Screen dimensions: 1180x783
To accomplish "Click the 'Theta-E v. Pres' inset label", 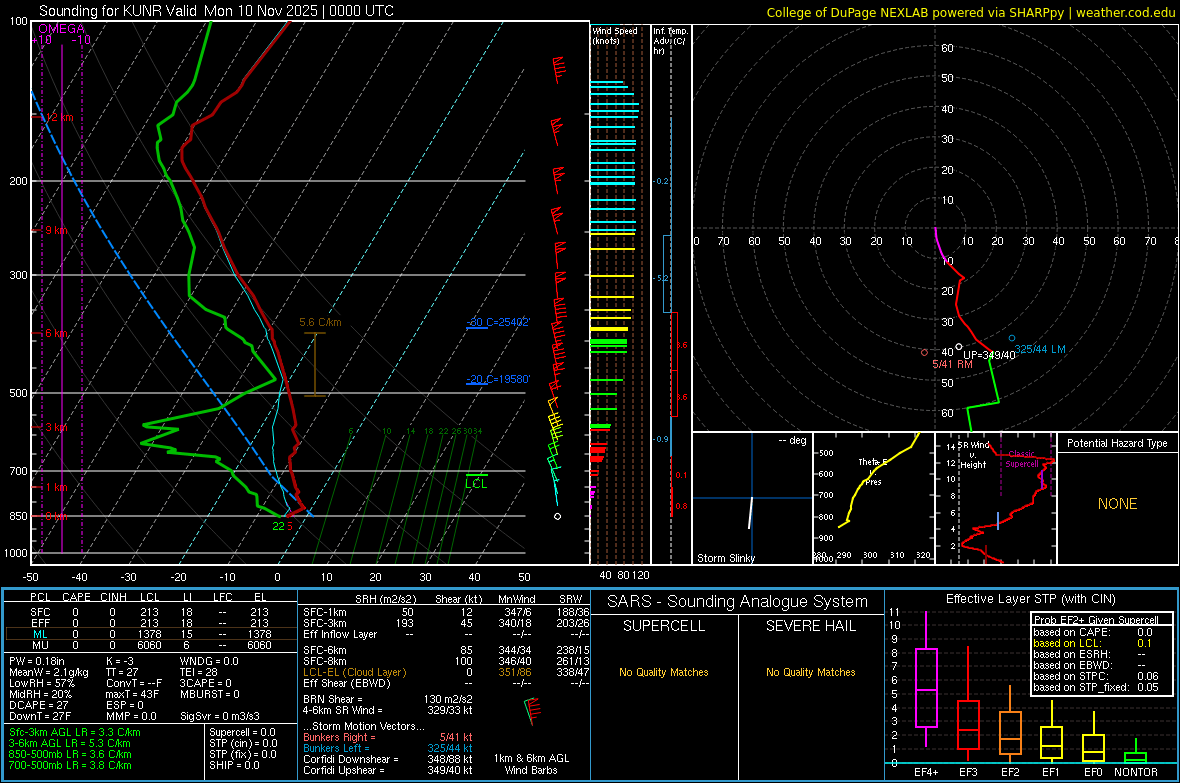I will click(873, 471).
